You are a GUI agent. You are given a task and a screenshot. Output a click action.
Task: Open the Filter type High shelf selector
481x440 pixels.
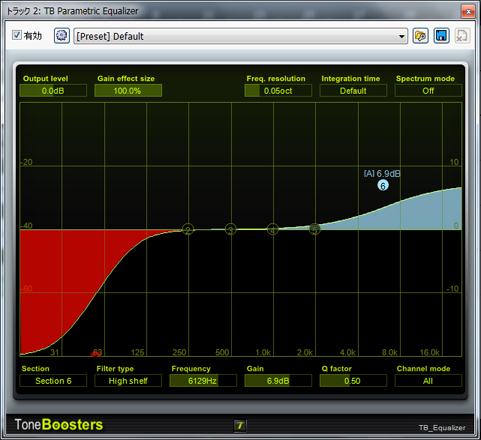tap(128, 381)
